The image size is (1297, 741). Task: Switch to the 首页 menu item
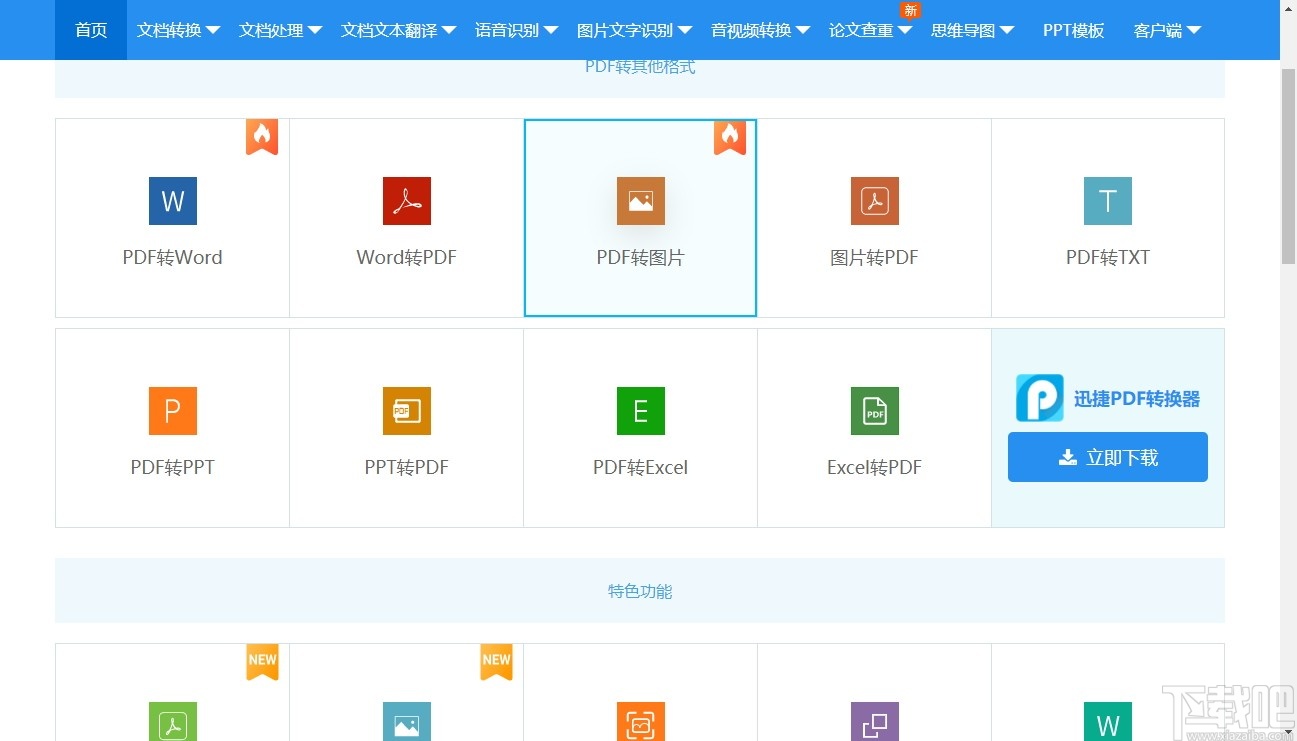tap(90, 30)
